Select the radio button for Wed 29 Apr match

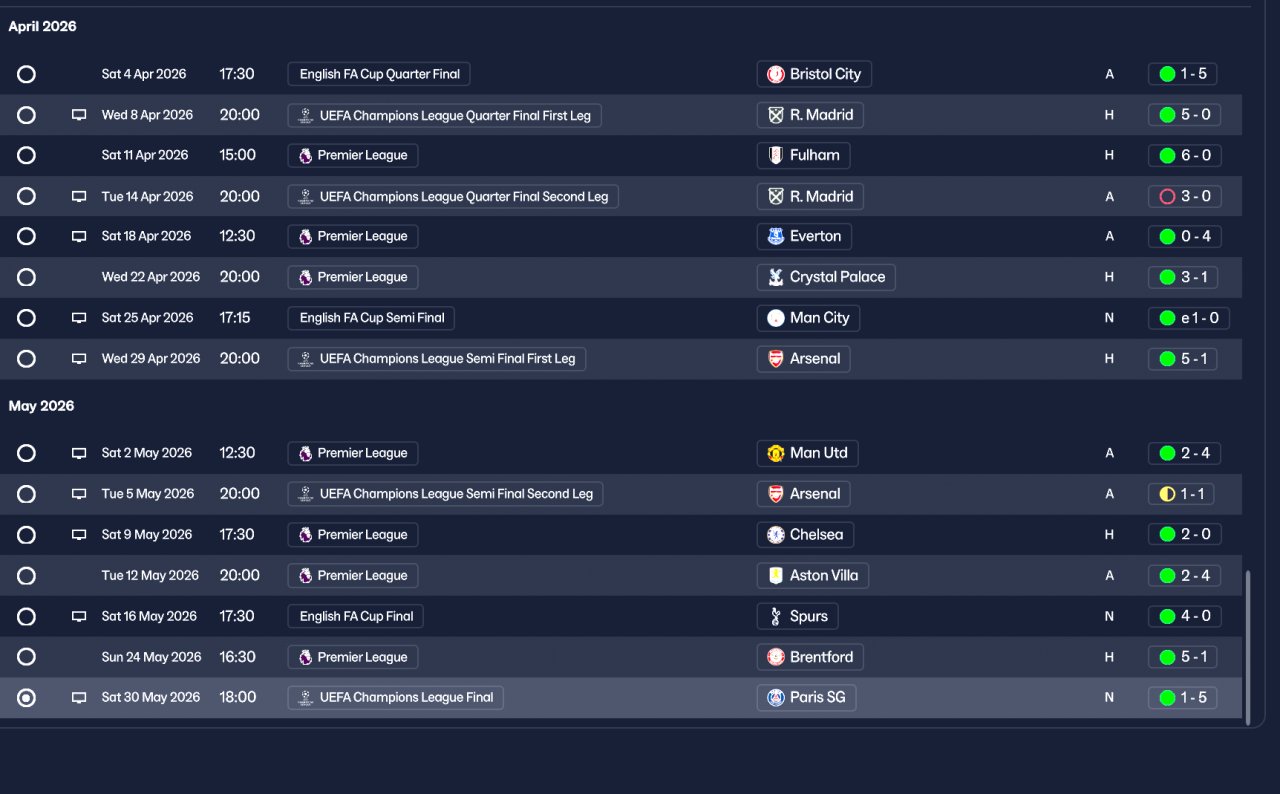(x=26, y=359)
